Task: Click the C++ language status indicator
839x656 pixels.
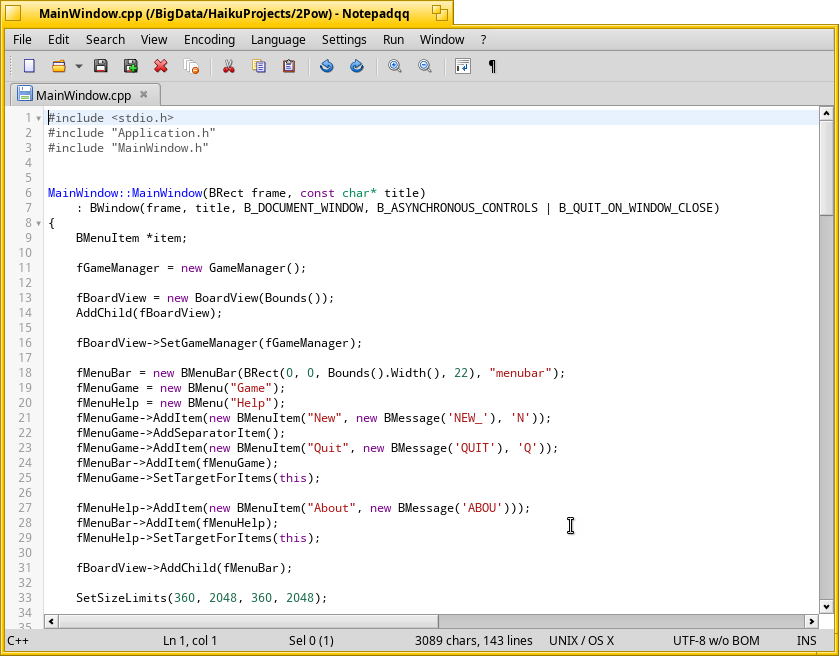Action: pyautogui.click(x=18, y=640)
